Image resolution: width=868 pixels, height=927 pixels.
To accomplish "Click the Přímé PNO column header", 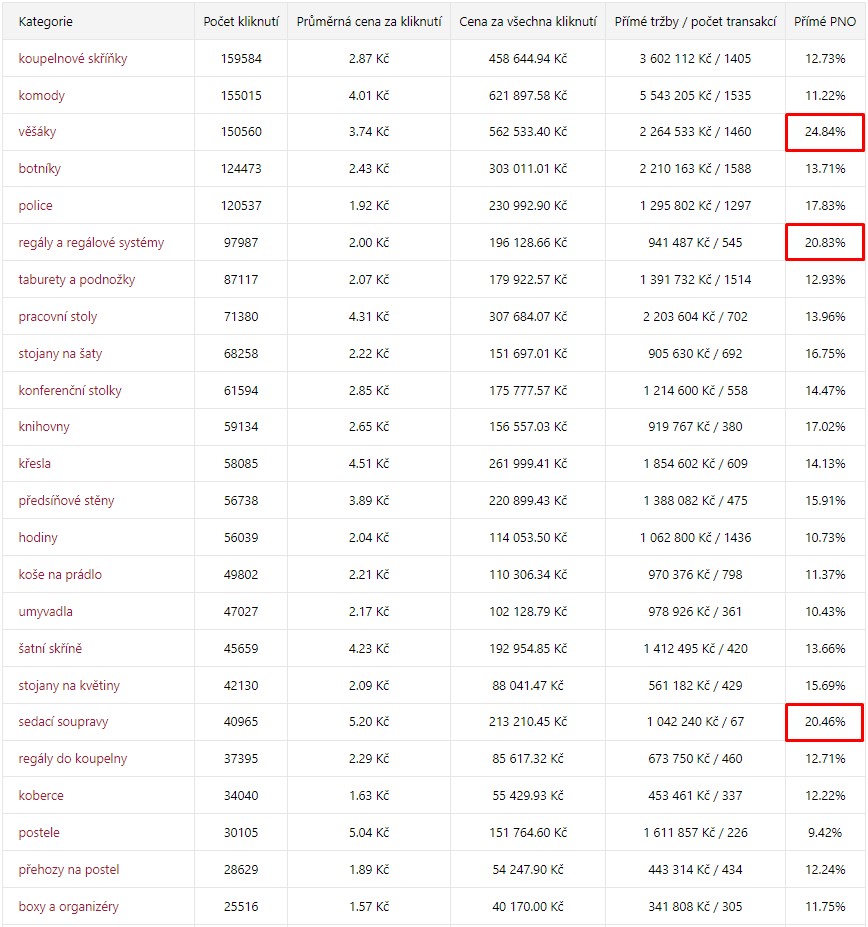I will click(825, 21).
